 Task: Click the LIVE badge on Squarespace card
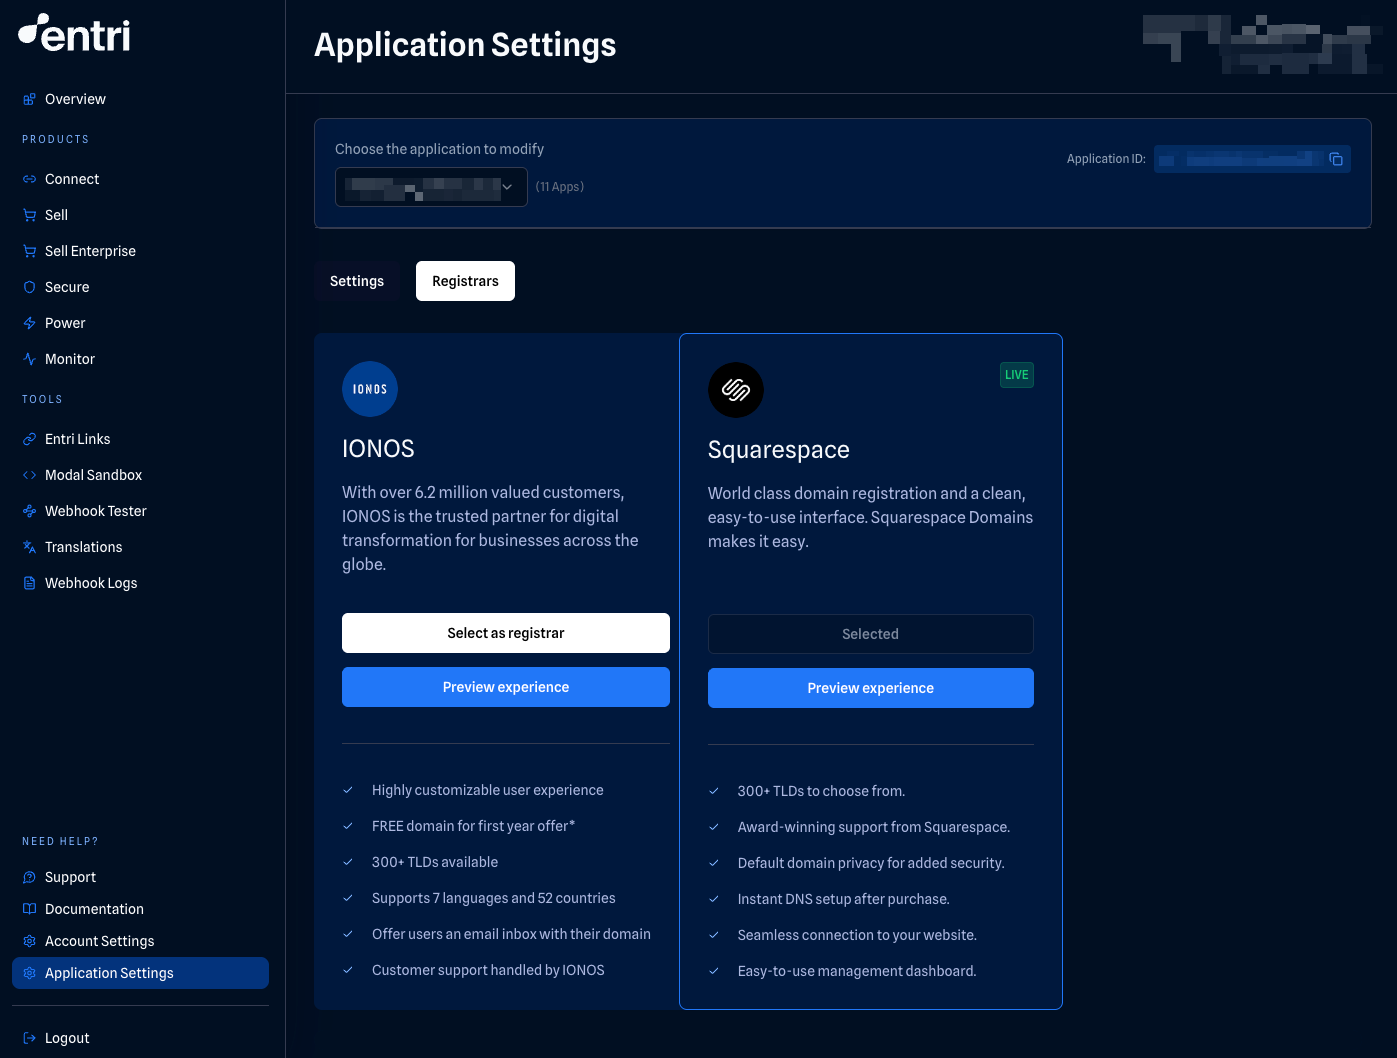(x=1017, y=375)
